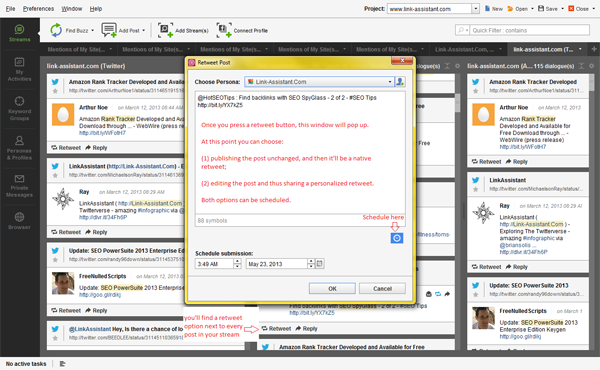Expand the arrow next to Open
Viewport: 600px width, 370px height.
(x=532, y=8)
